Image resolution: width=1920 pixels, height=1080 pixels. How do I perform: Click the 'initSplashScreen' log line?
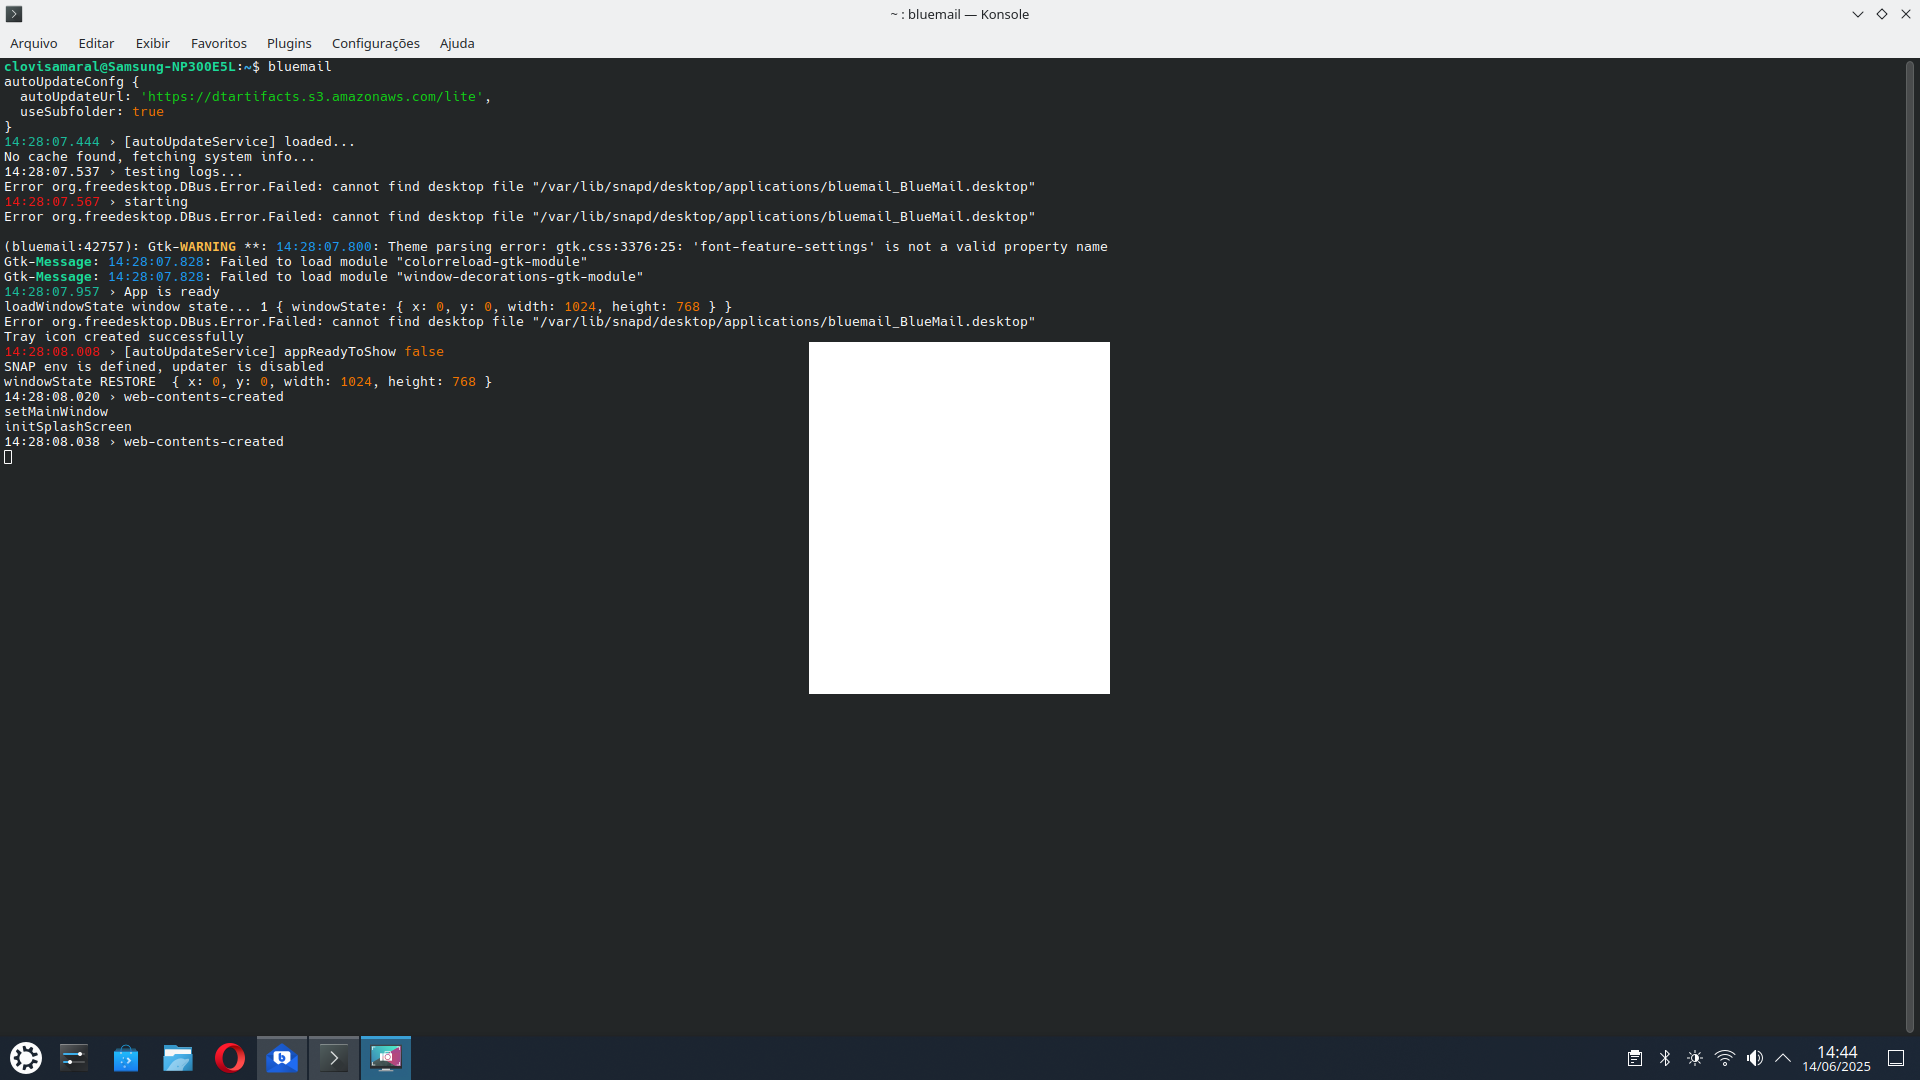(x=68, y=427)
